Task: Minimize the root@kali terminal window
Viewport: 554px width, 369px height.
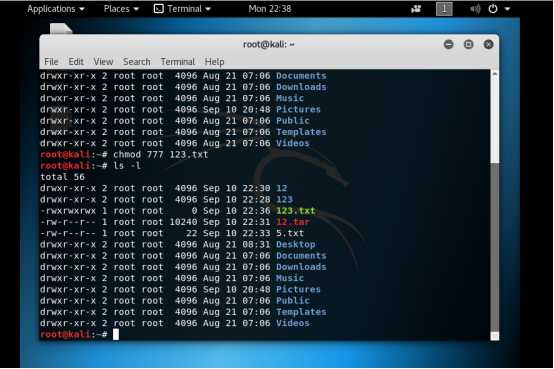Action: 449,45
